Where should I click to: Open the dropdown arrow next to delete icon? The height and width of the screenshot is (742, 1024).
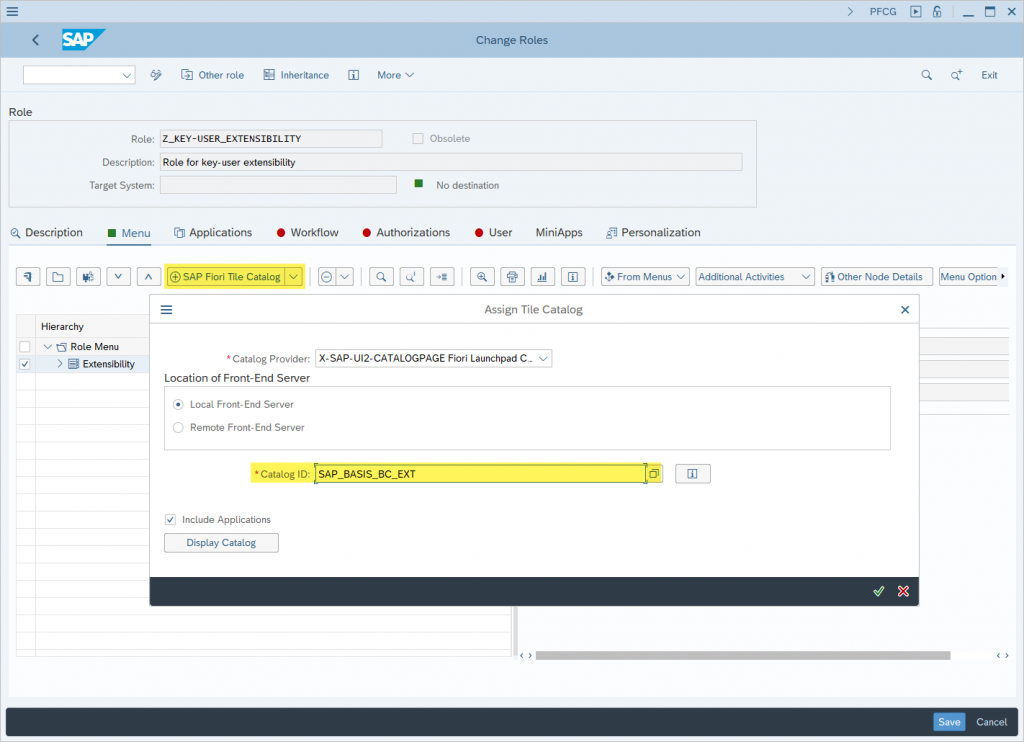tap(345, 277)
